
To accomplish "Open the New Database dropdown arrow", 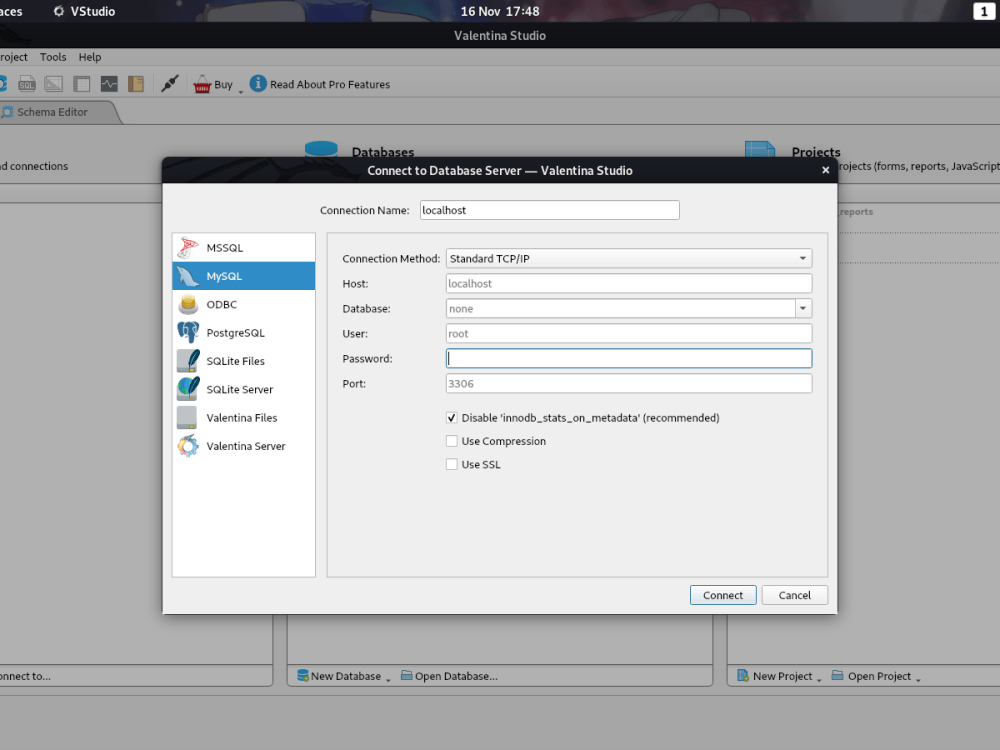I will coord(388,680).
